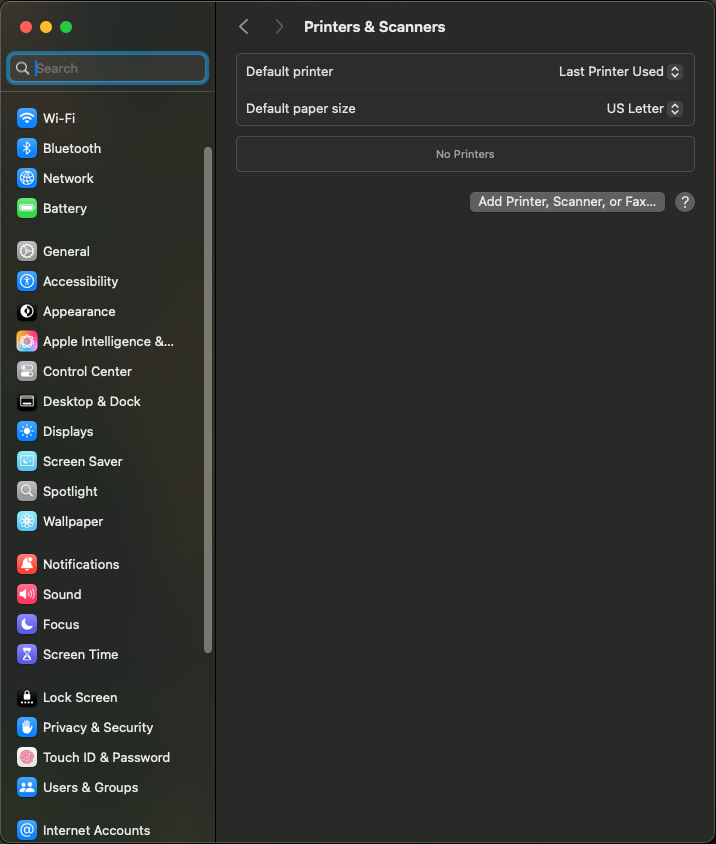This screenshot has width=716, height=844.
Task: Select Wi-Fi label in sidebar
Action: 59,118
